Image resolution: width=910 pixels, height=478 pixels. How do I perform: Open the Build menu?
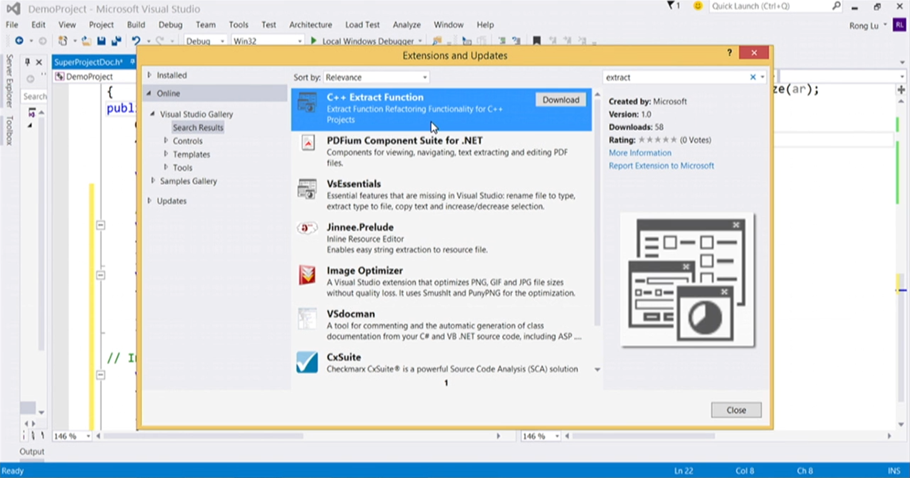(x=136, y=24)
